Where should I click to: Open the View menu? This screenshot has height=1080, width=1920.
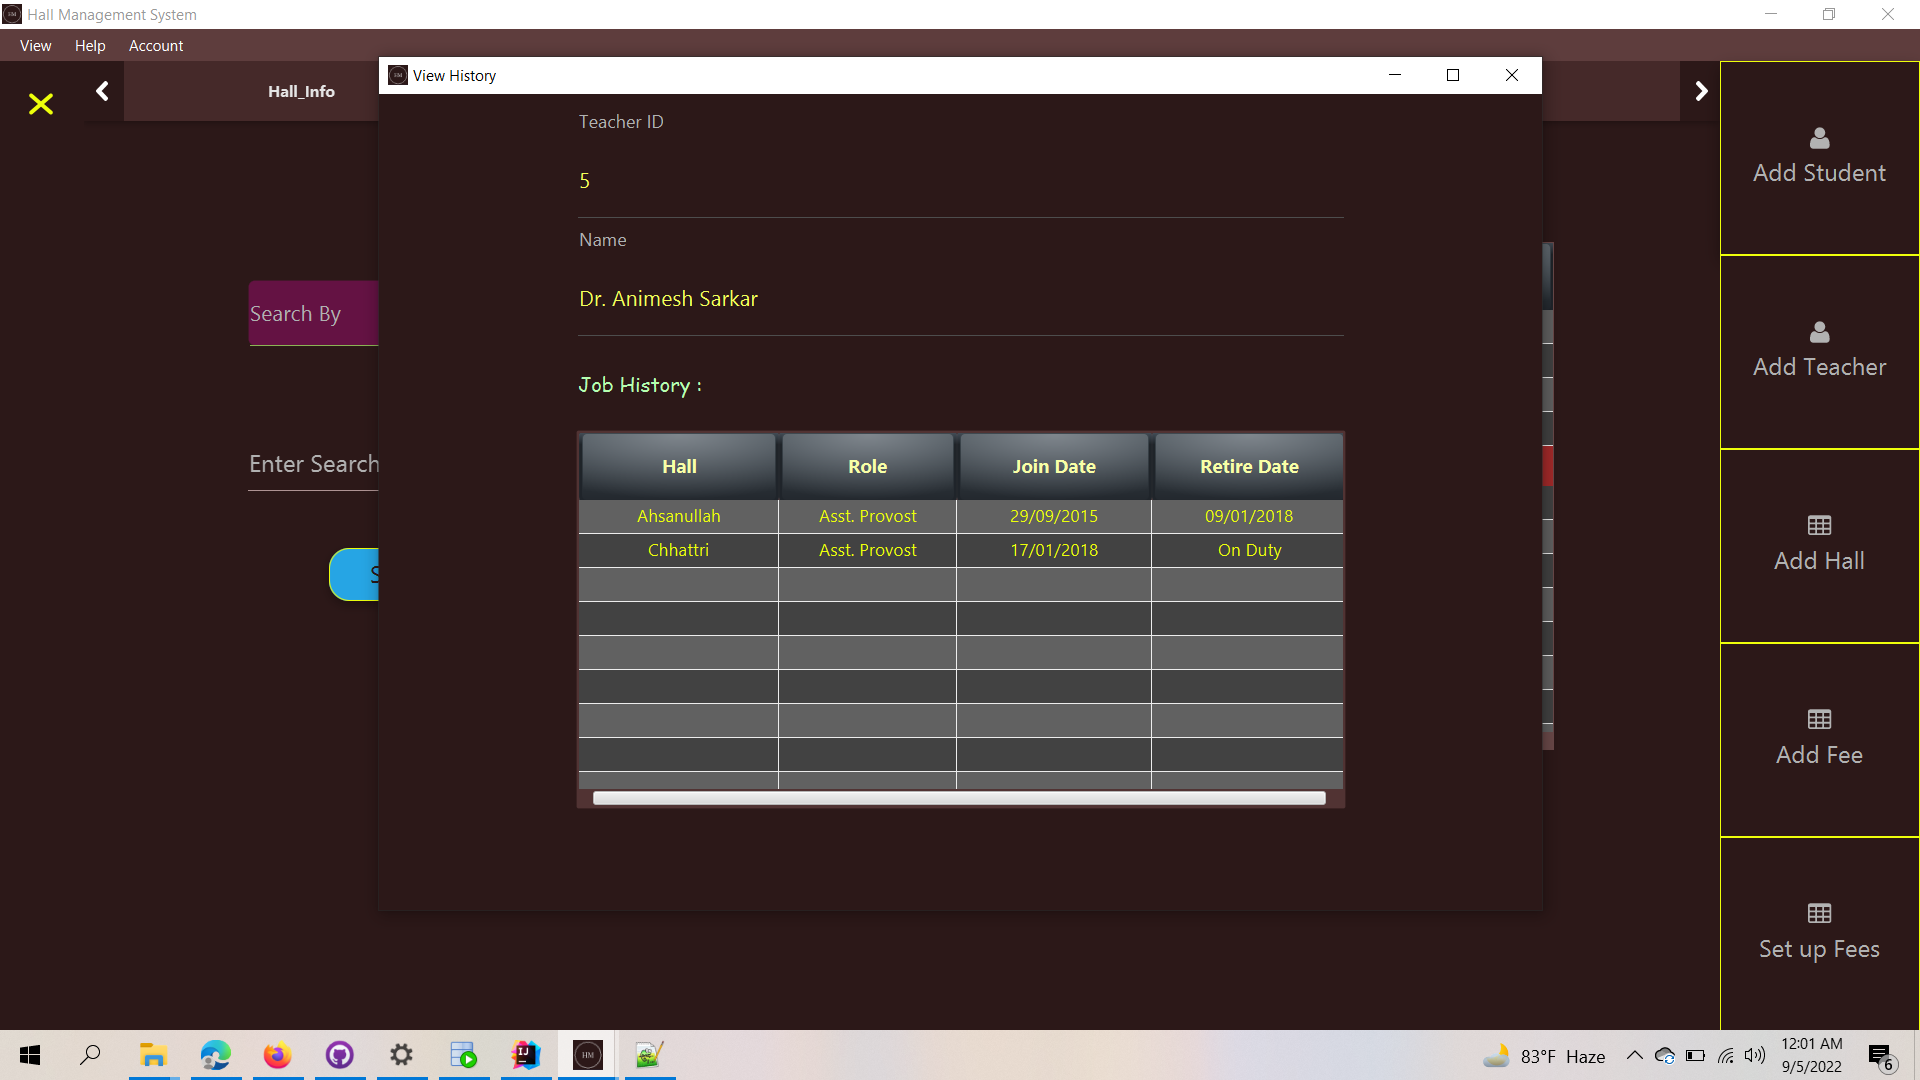tap(35, 46)
